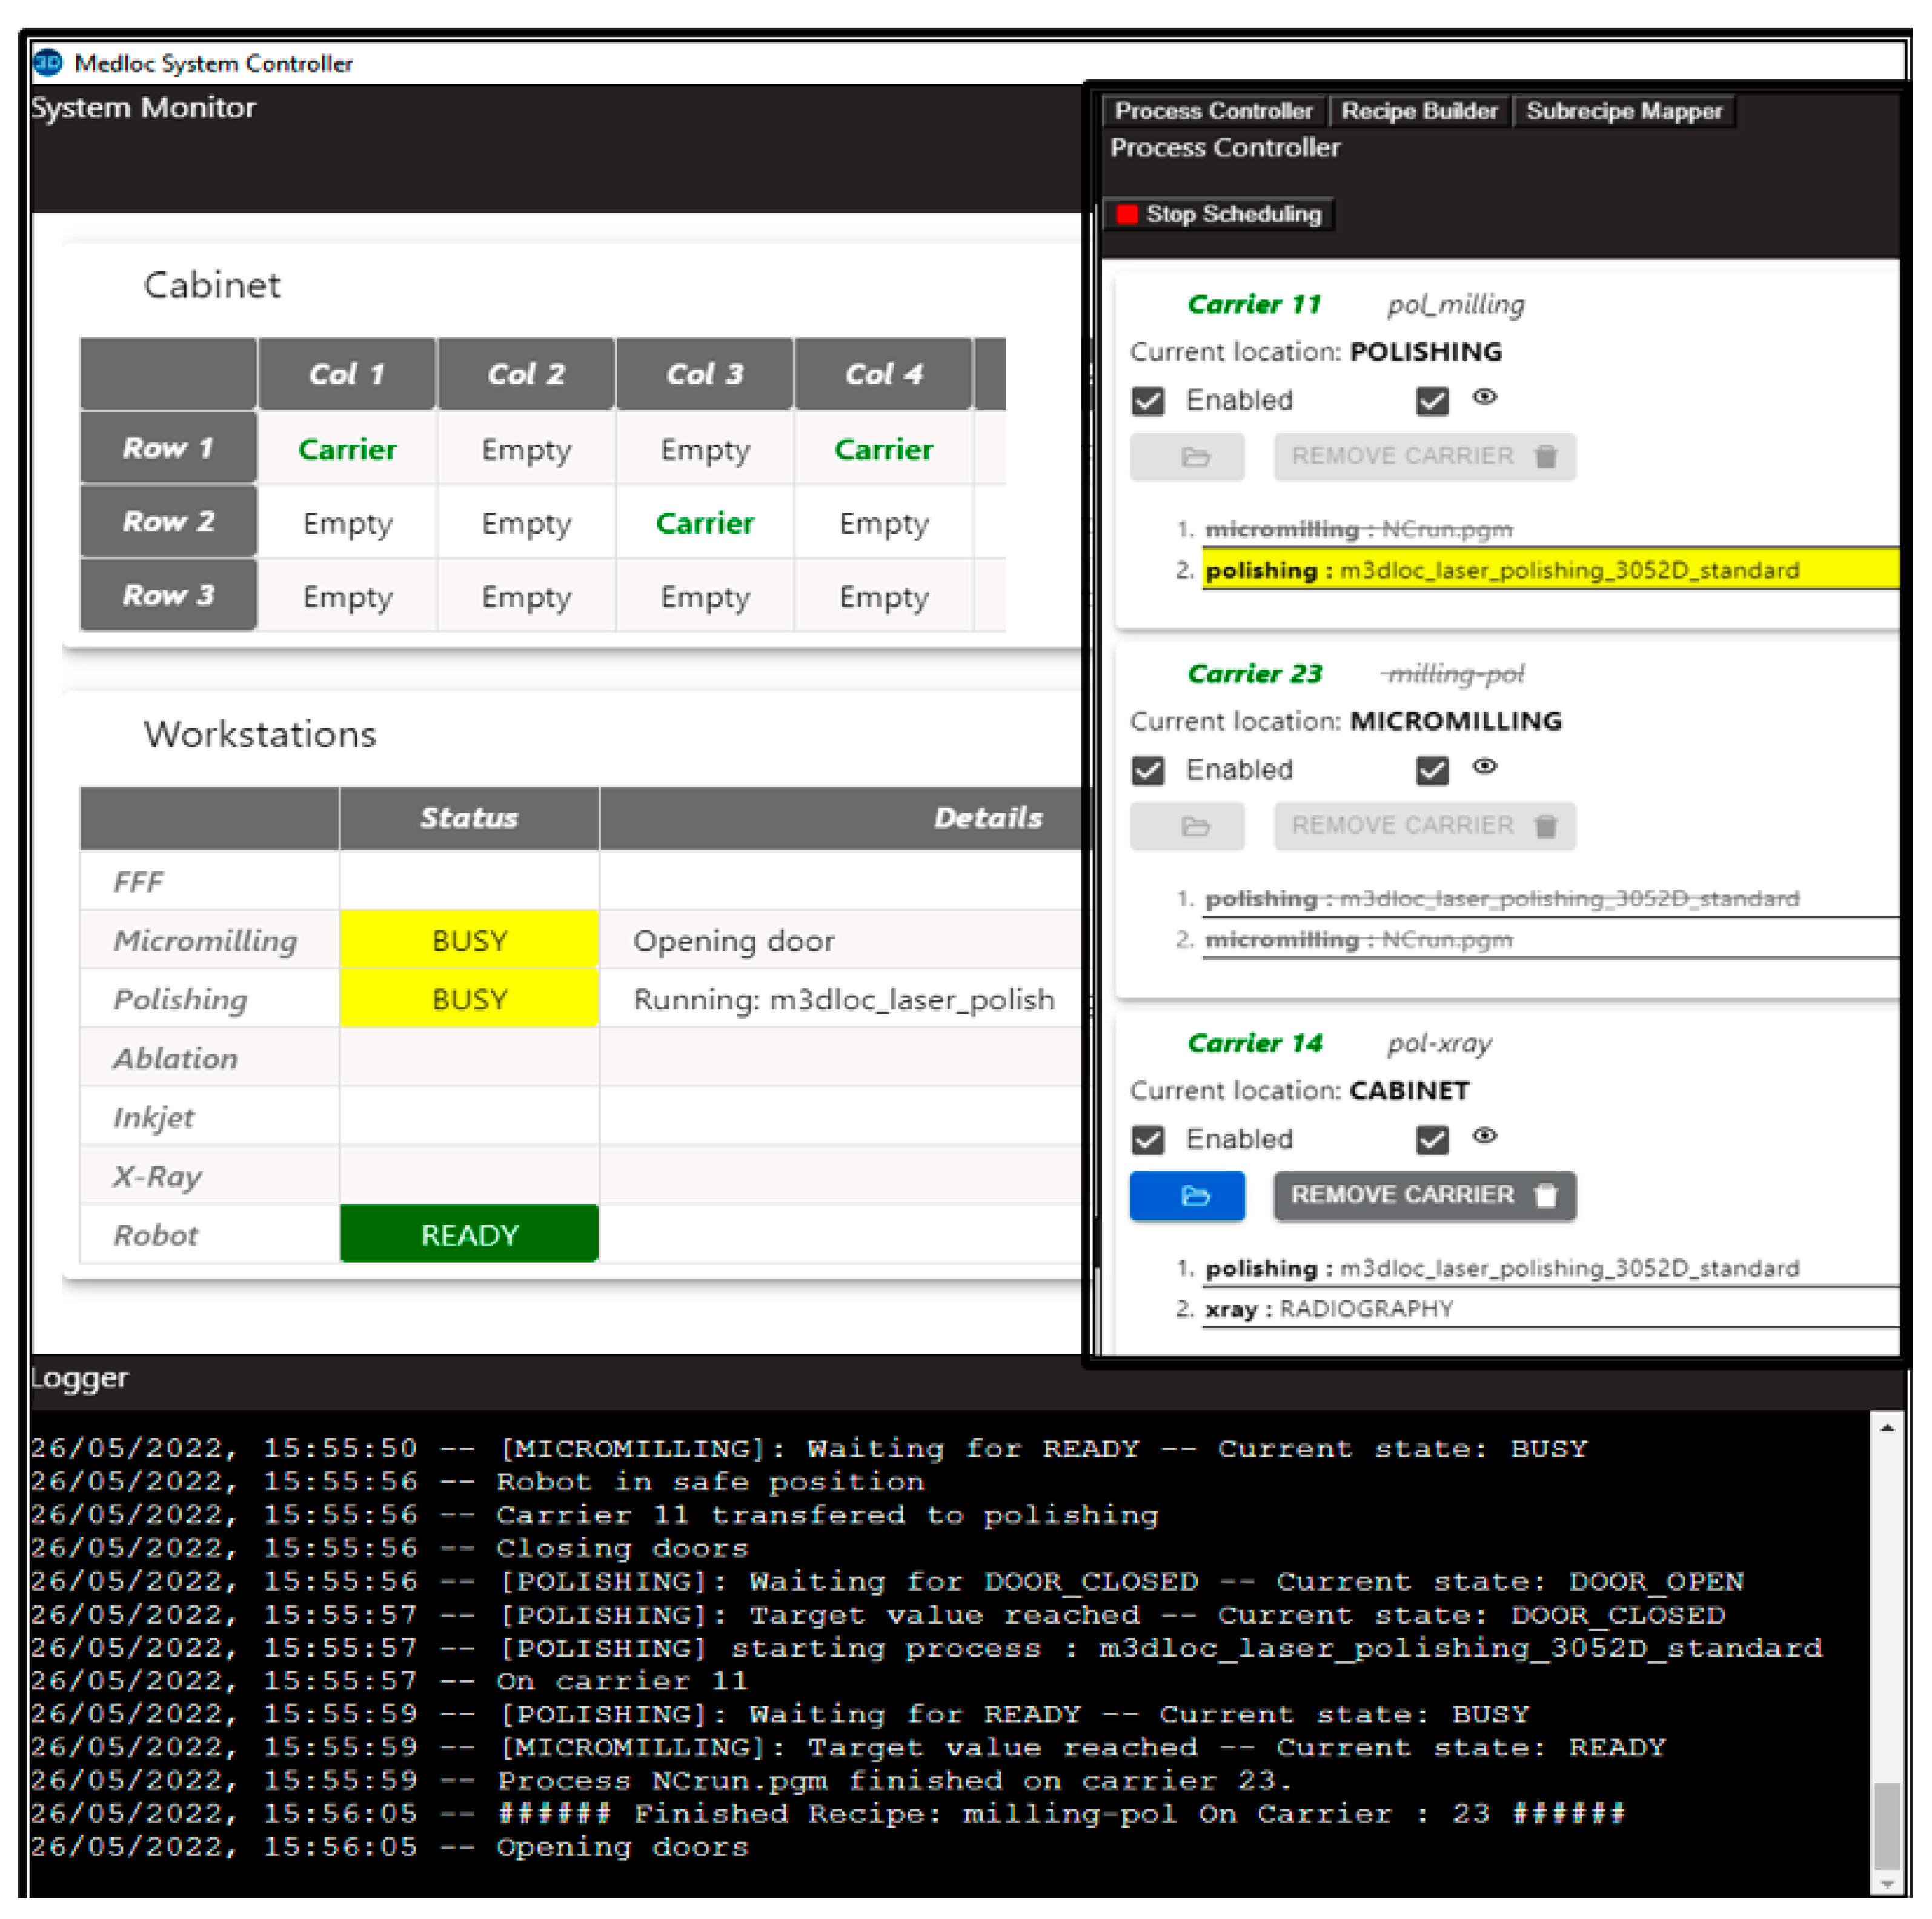The width and height of the screenshot is (1932, 1919).
Task: Click the folder open button under Carrier 11
Action: pos(1186,457)
